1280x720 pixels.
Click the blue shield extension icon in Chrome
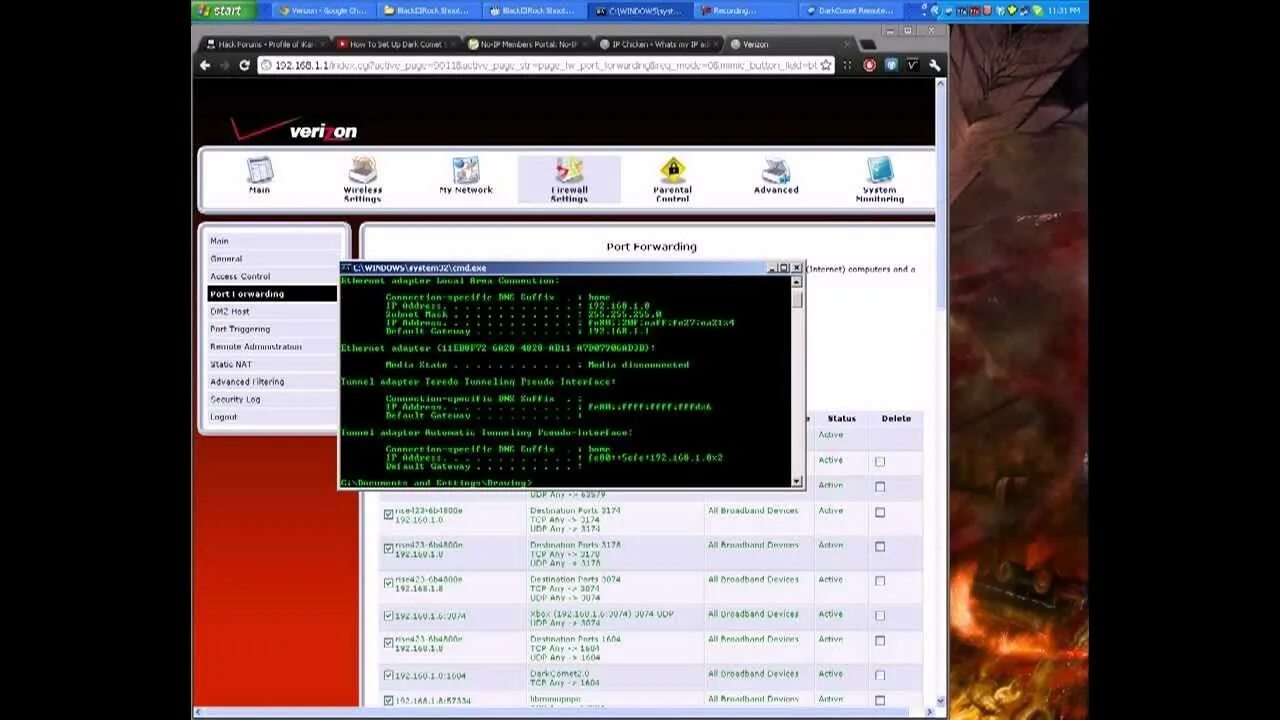pos(891,65)
